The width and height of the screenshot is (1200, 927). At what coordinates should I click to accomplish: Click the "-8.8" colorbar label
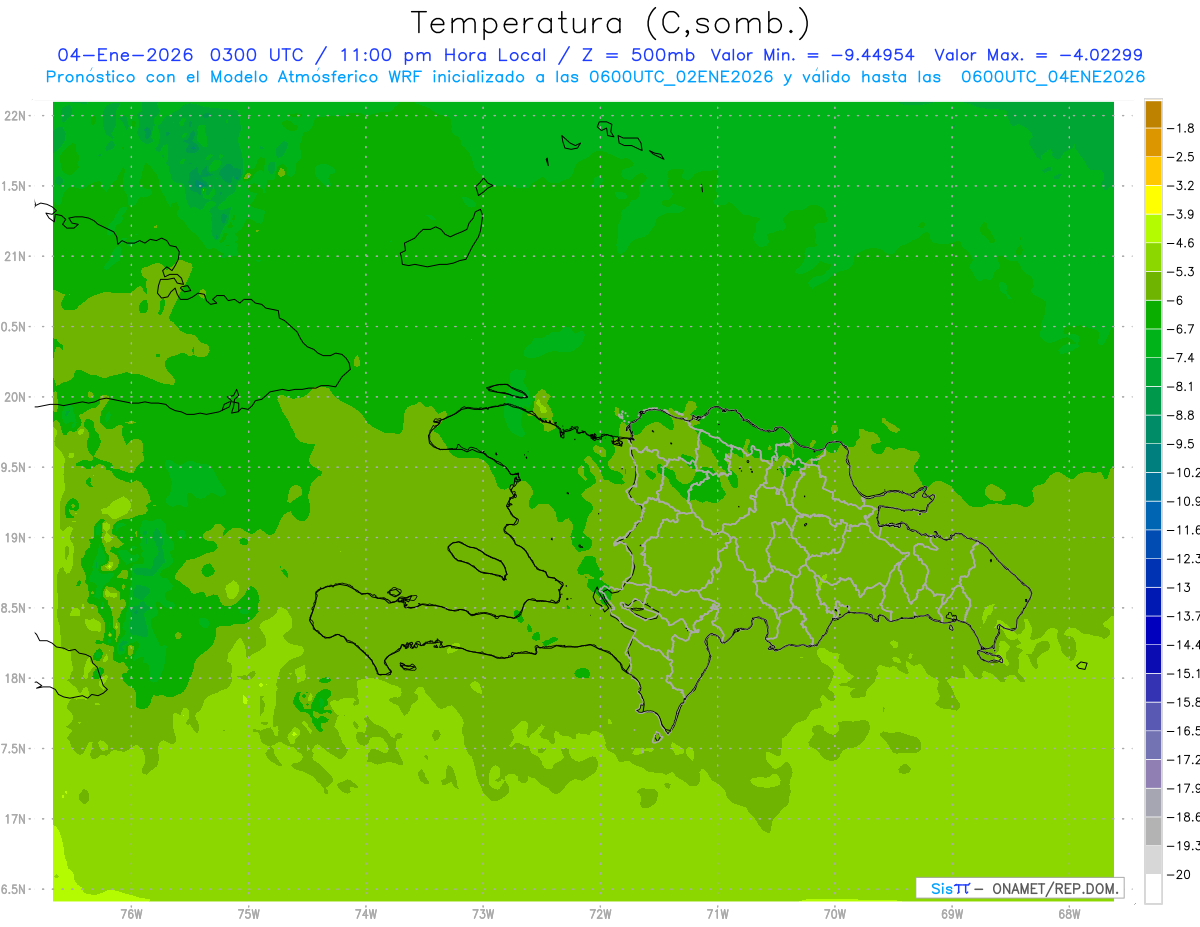1183,415
